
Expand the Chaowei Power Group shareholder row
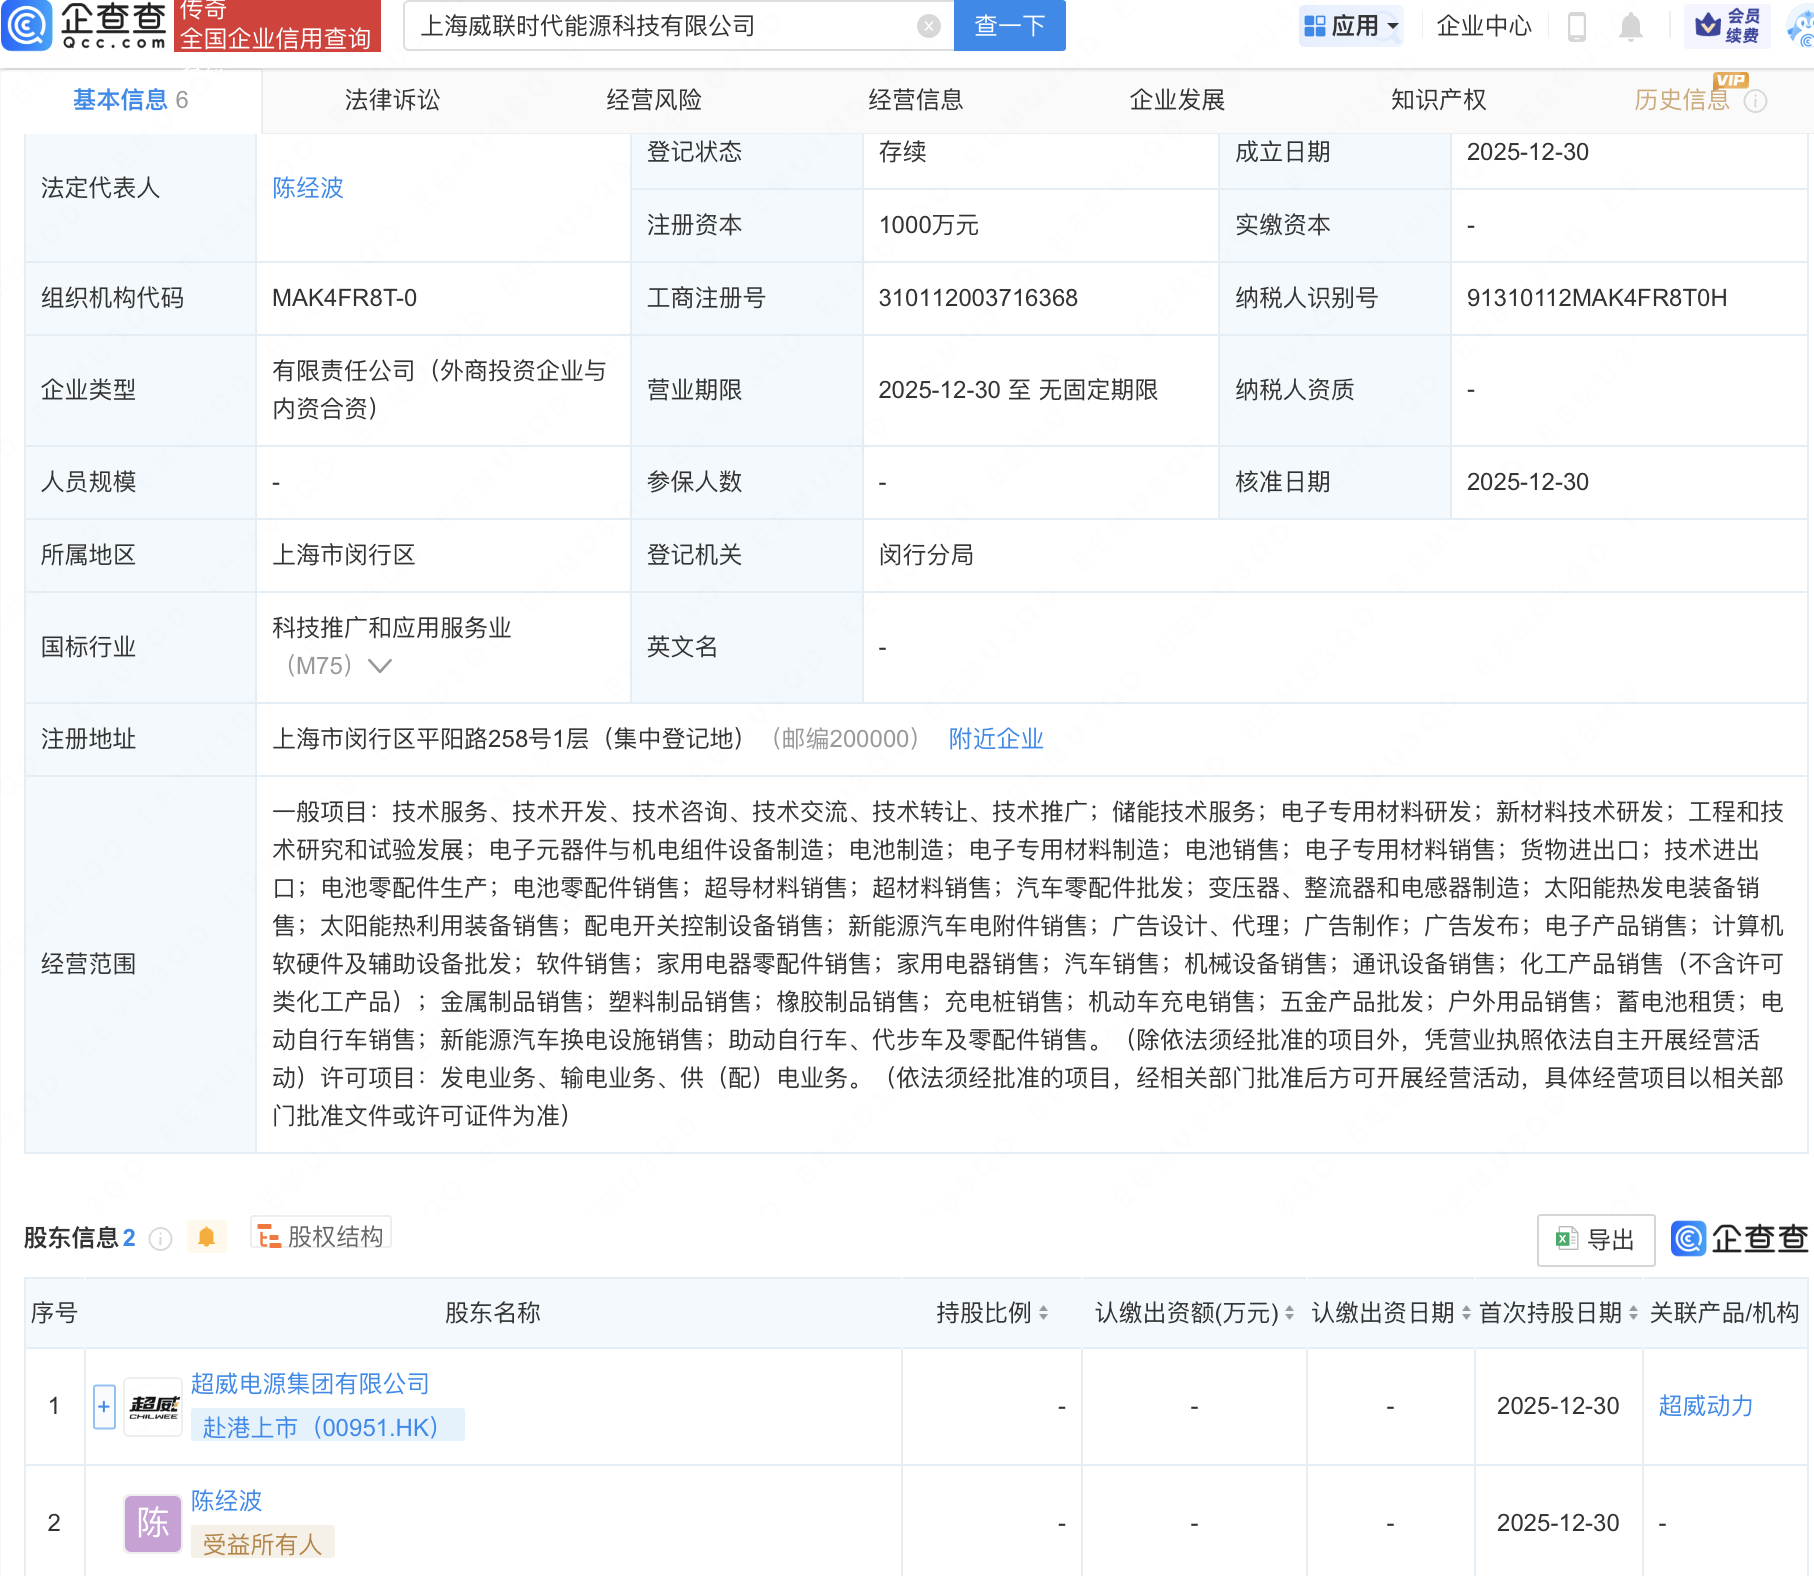104,1407
